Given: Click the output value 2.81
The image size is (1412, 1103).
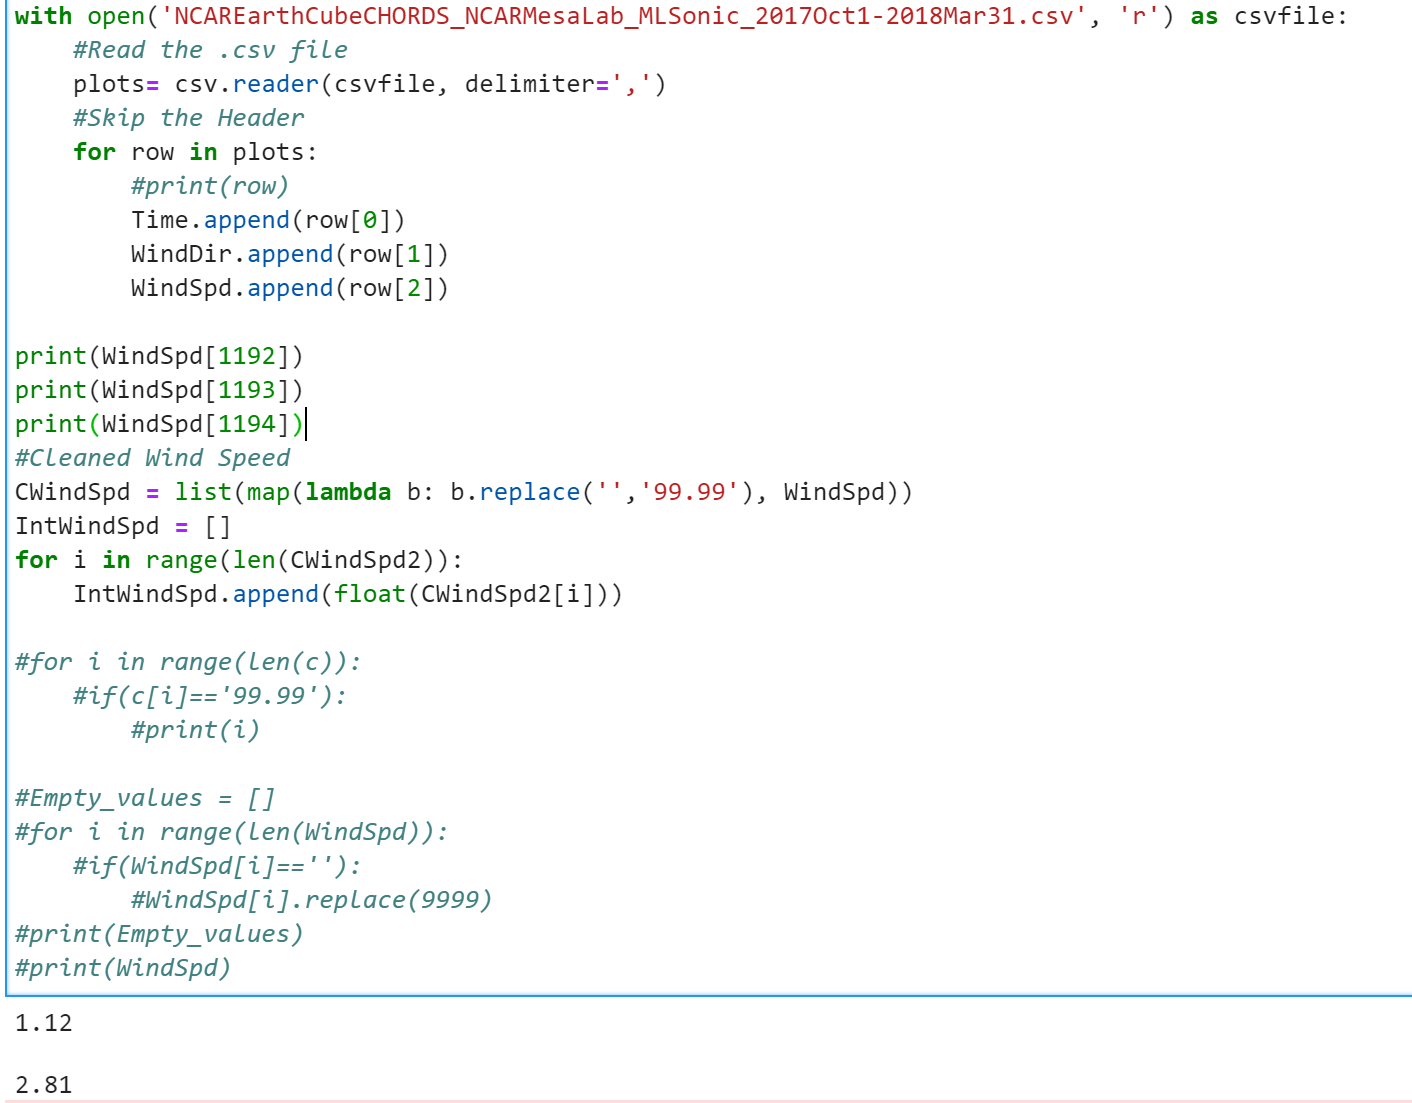Looking at the screenshot, I should [44, 1085].
